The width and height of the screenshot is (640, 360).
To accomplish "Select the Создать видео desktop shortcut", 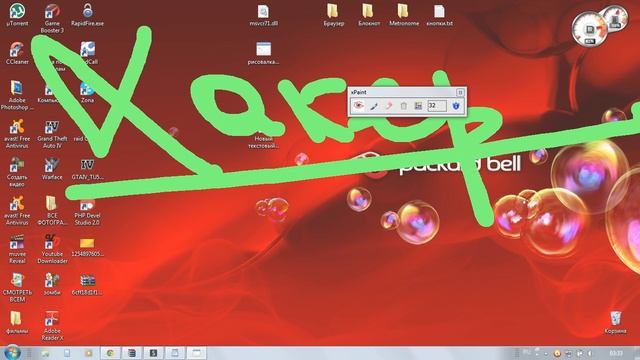I will tap(17, 172).
